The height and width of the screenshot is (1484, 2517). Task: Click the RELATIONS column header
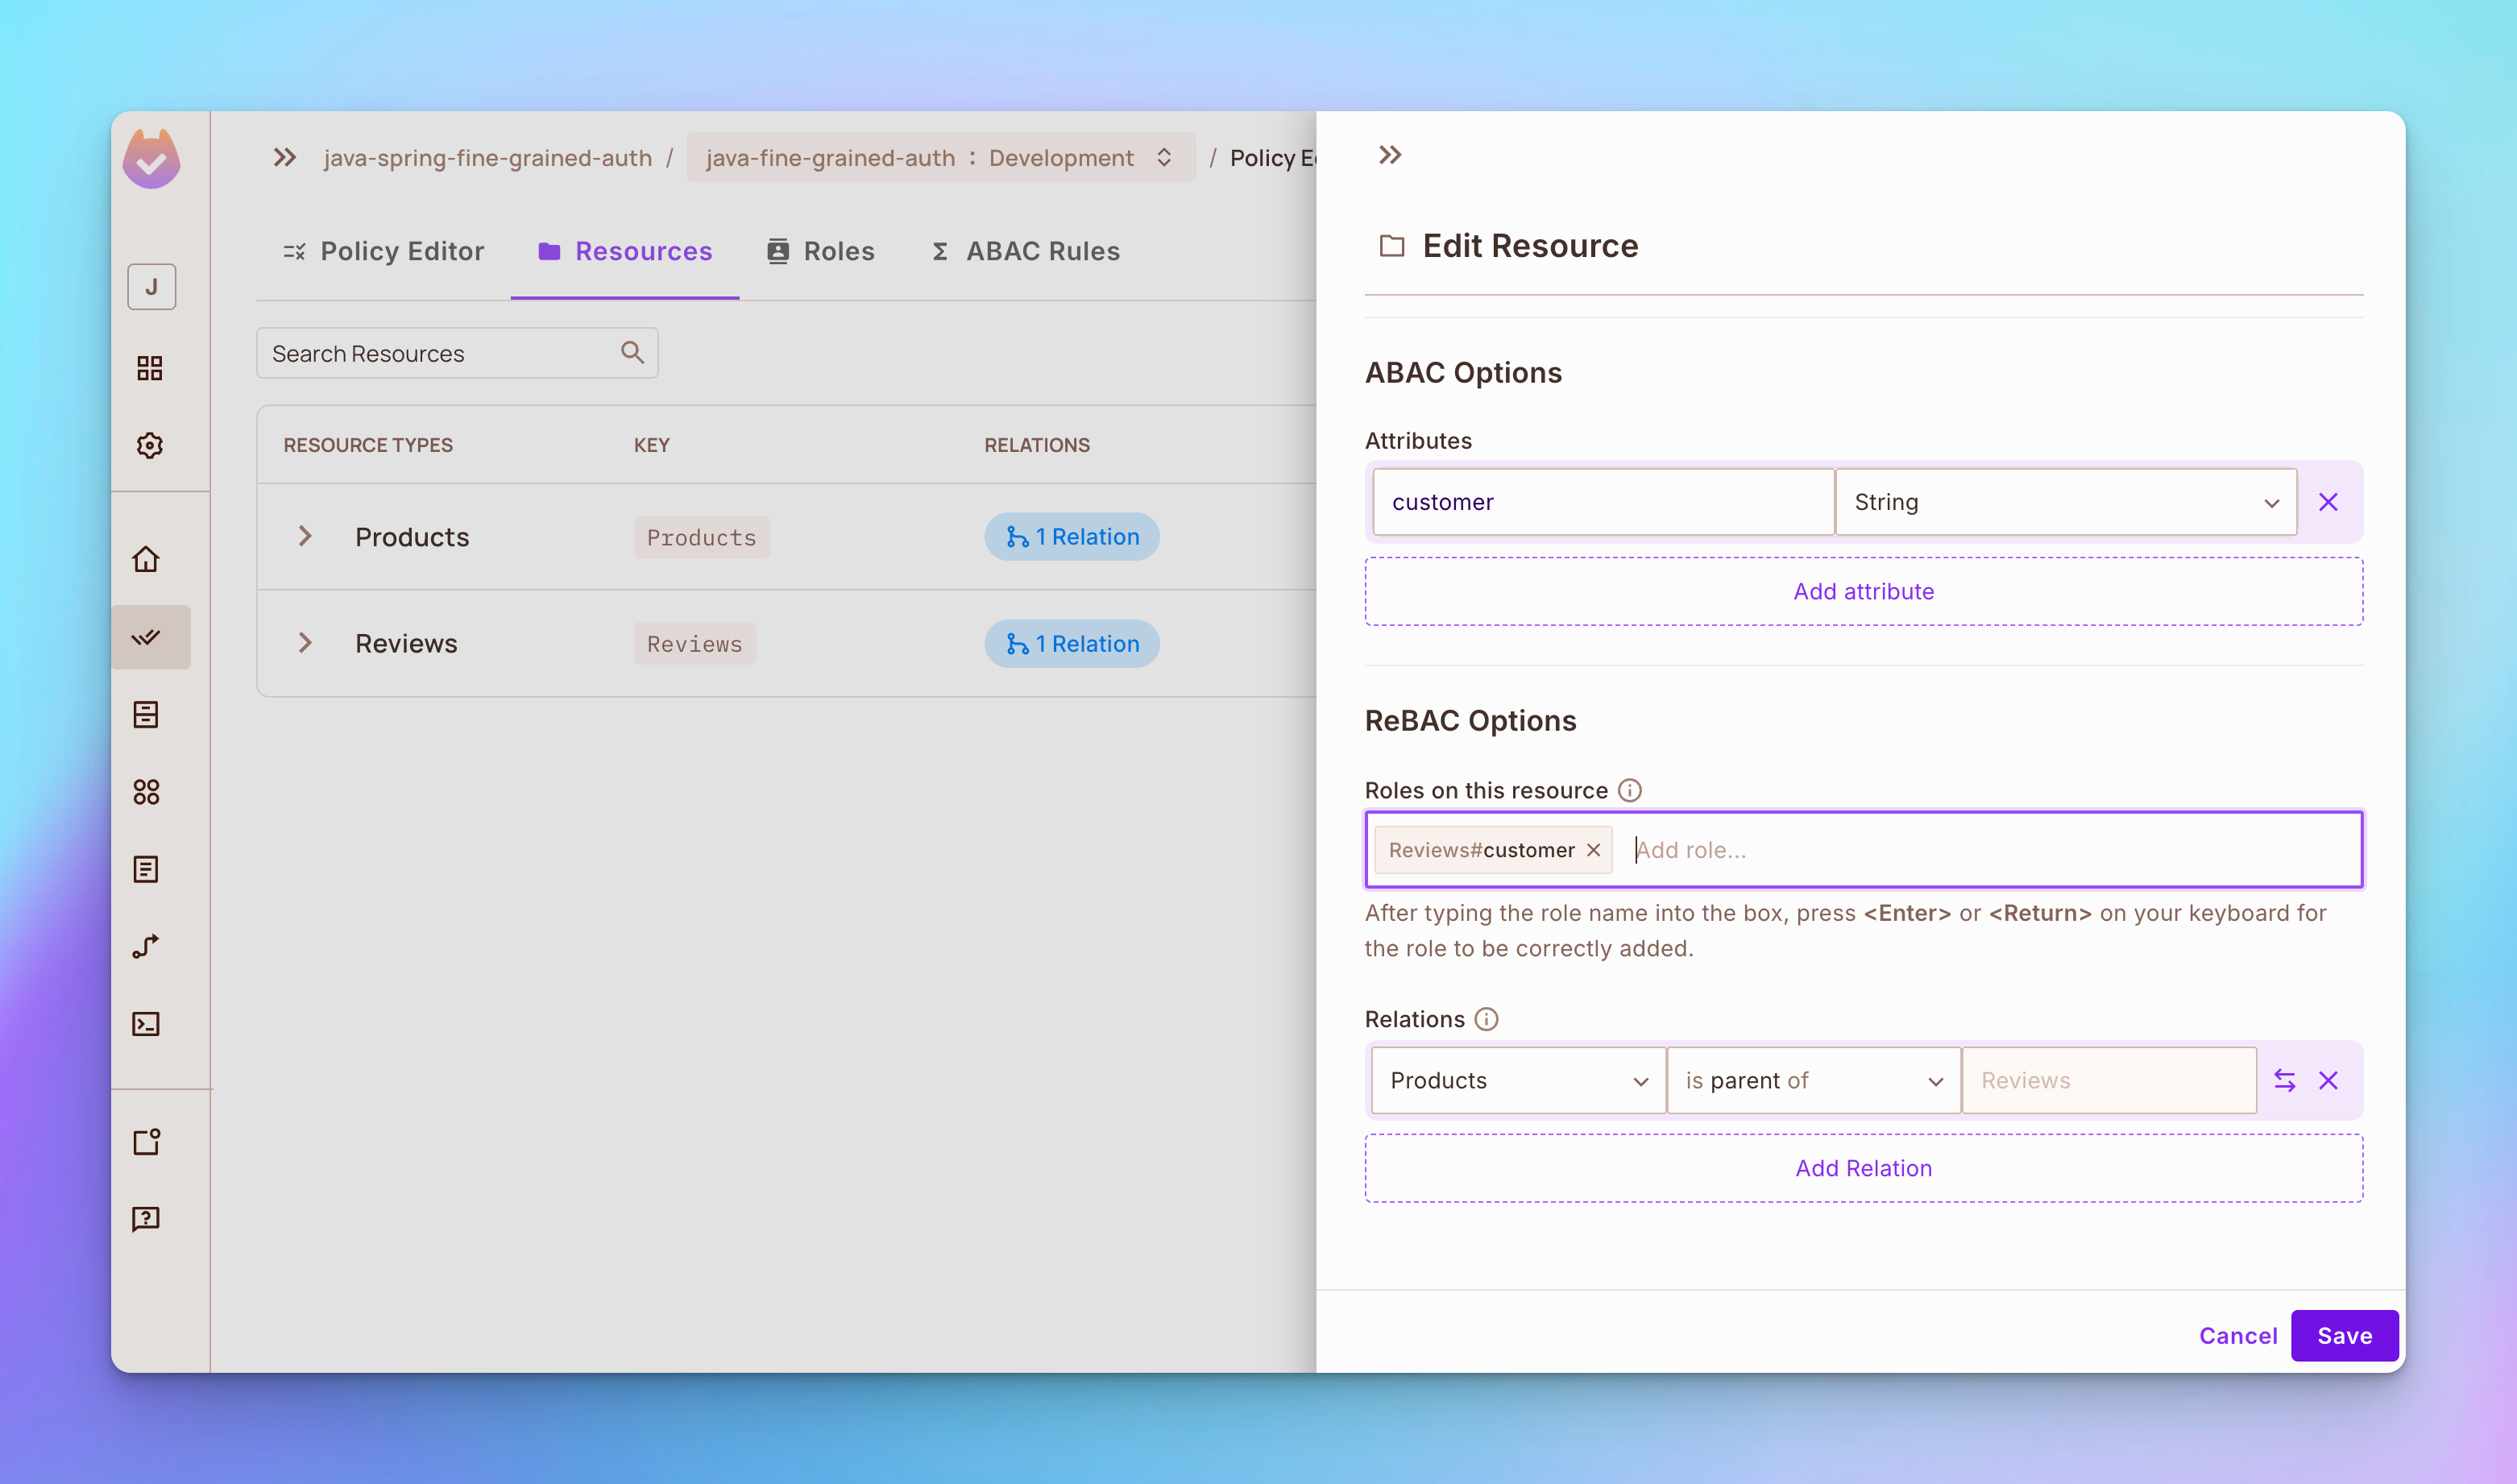[1037, 445]
